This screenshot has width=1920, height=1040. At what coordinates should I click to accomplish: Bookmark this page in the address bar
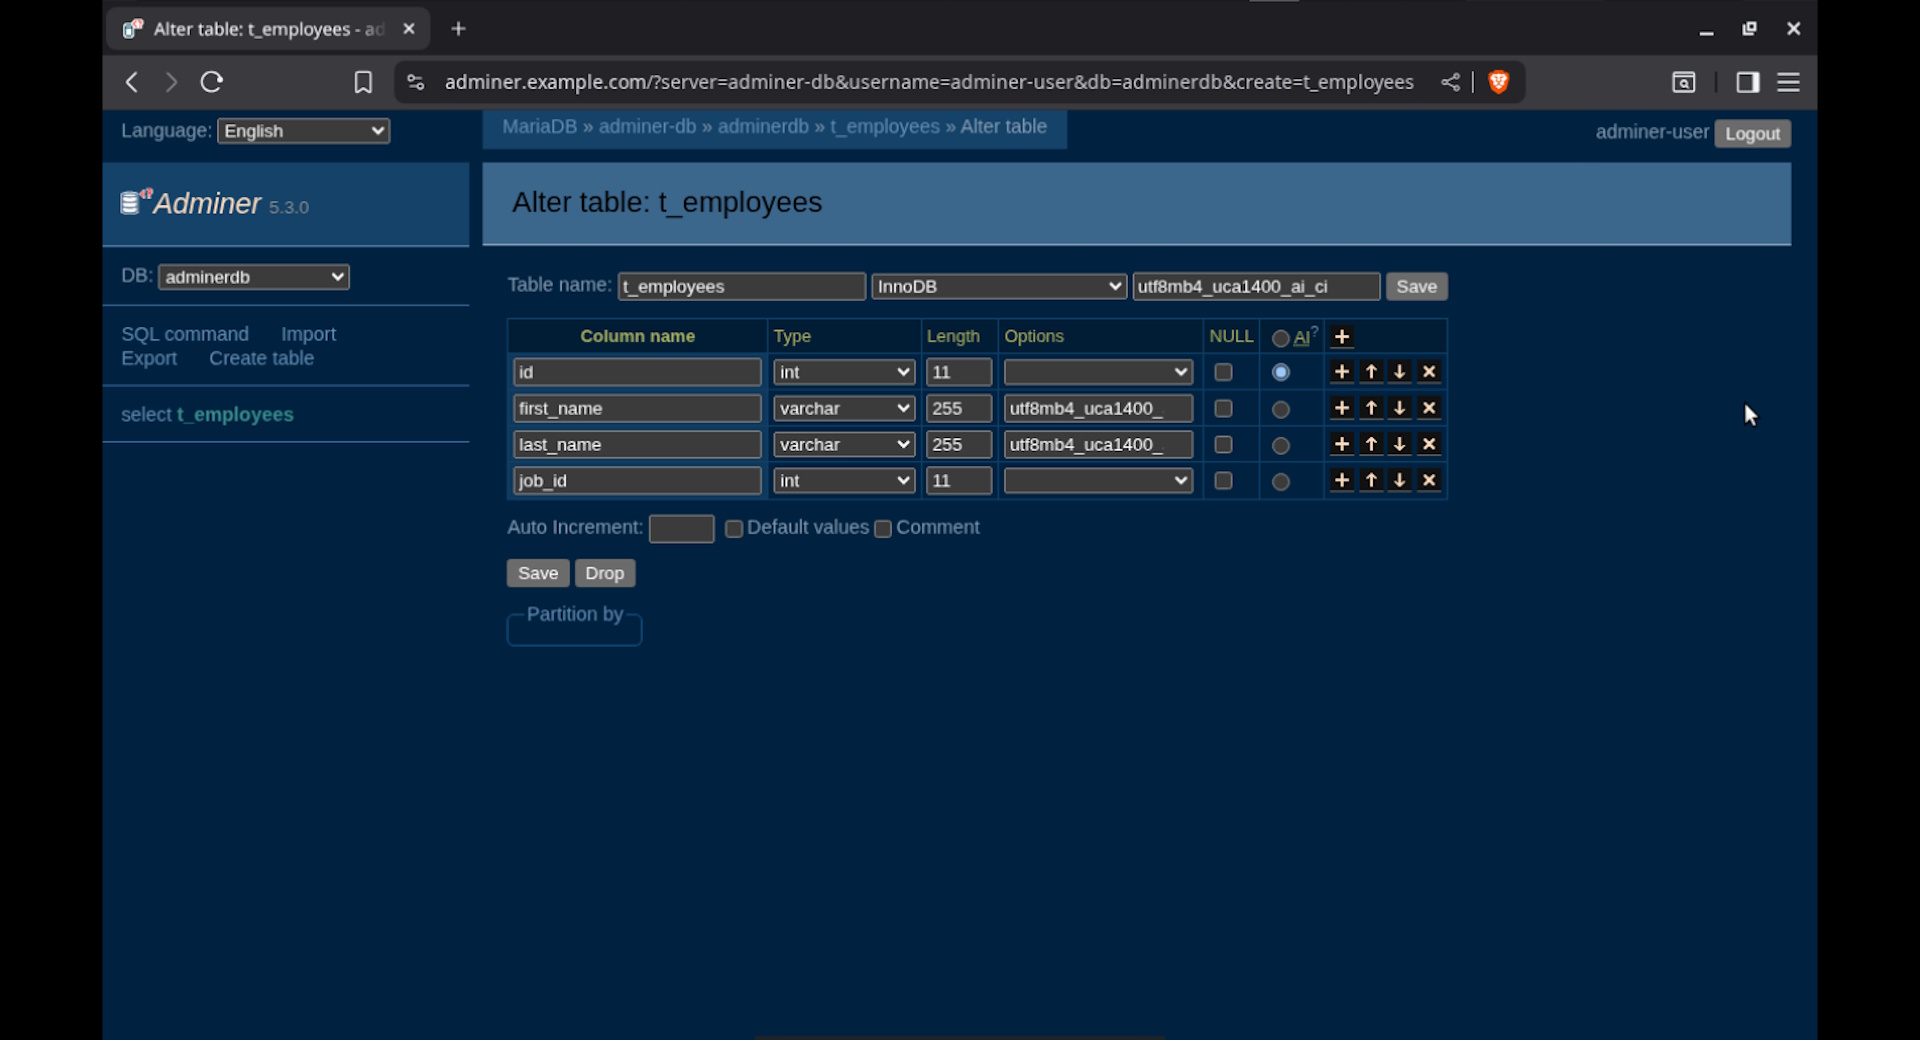pos(363,82)
